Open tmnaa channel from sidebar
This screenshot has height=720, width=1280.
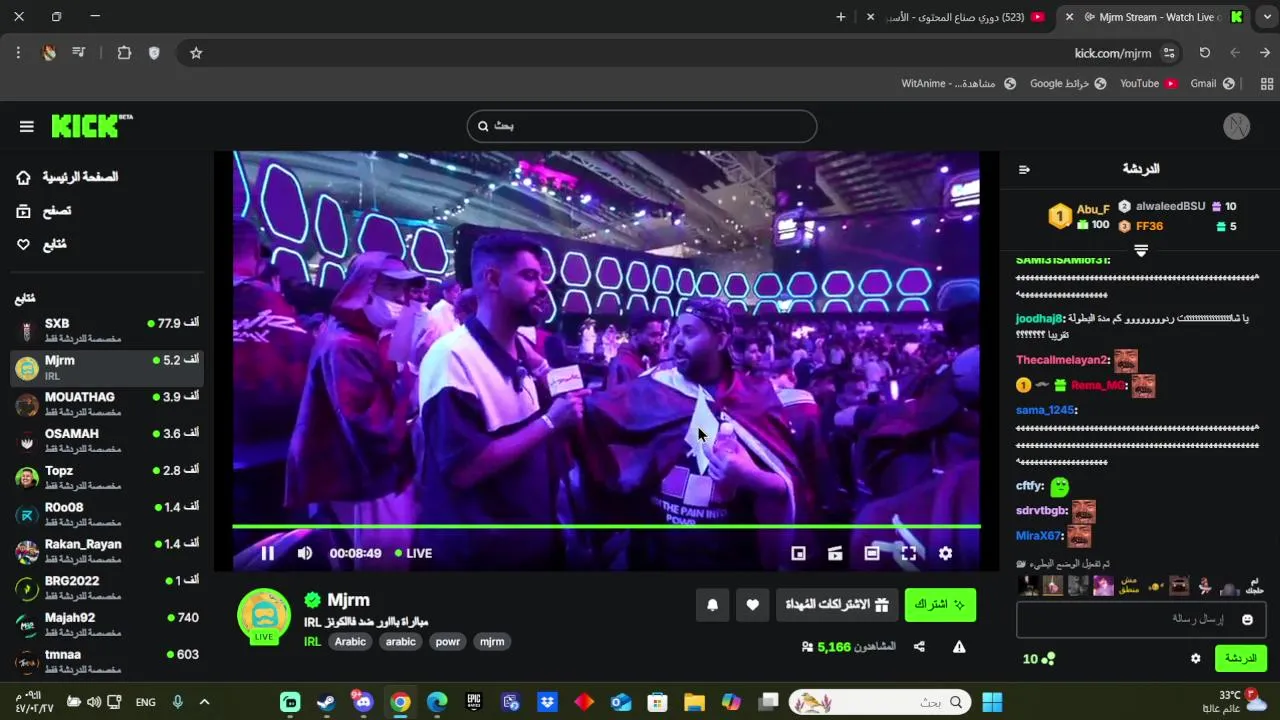[106, 661]
